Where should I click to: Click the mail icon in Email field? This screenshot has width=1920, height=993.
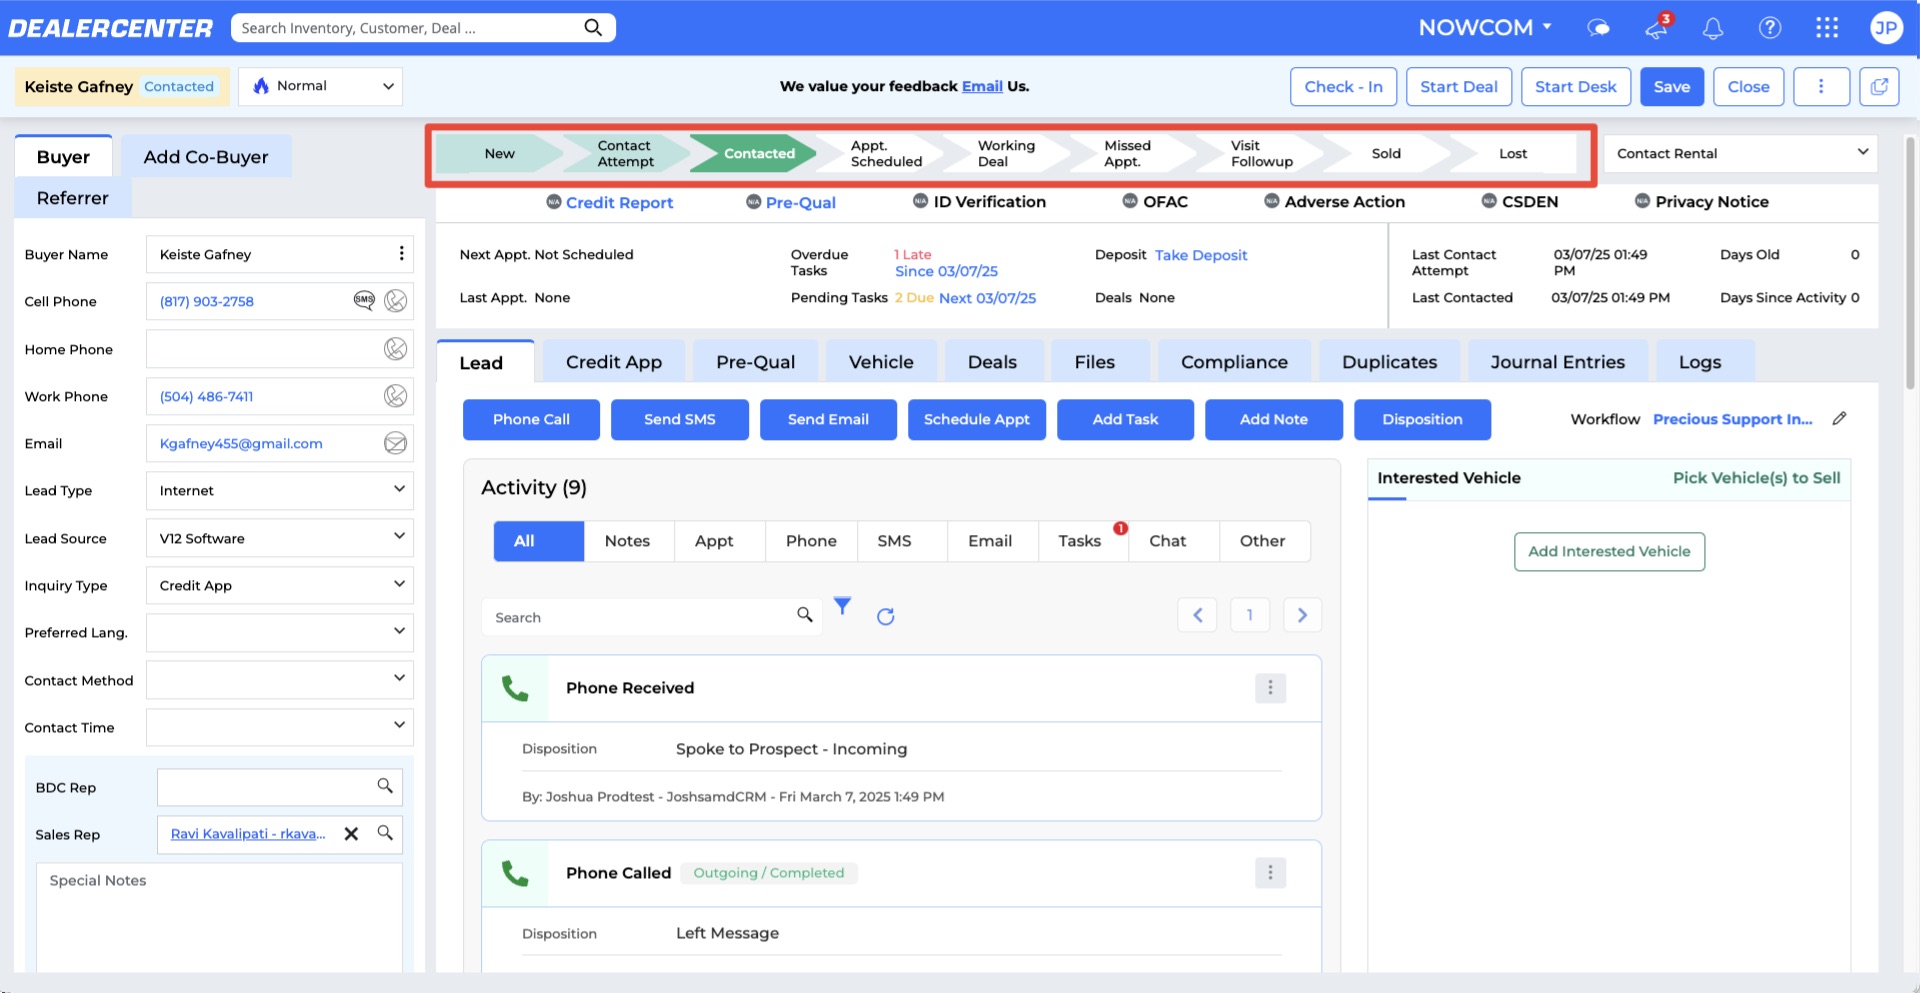pos(396,443)
